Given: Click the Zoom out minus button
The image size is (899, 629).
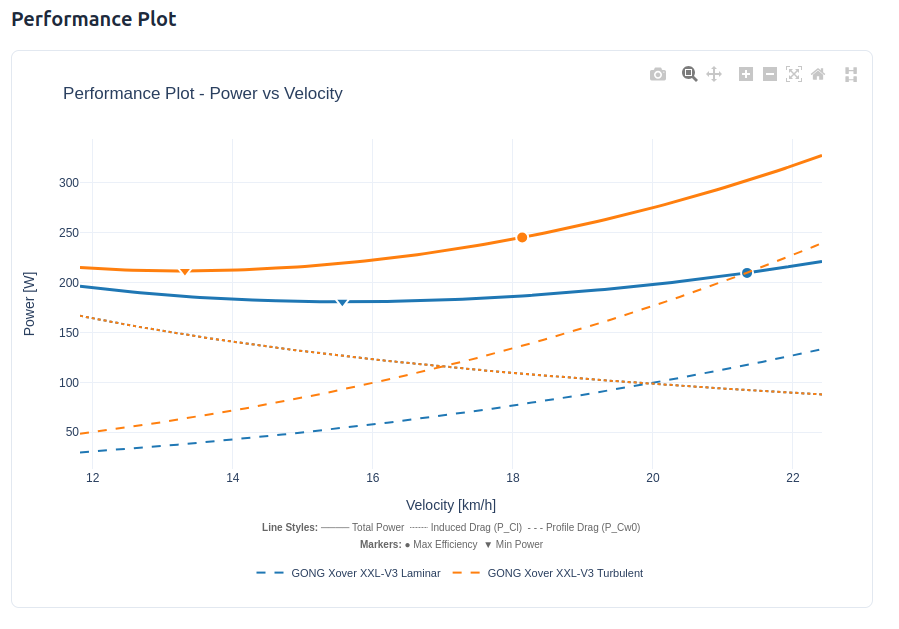Looking at the screenshot, I should [x=770, y=74].
